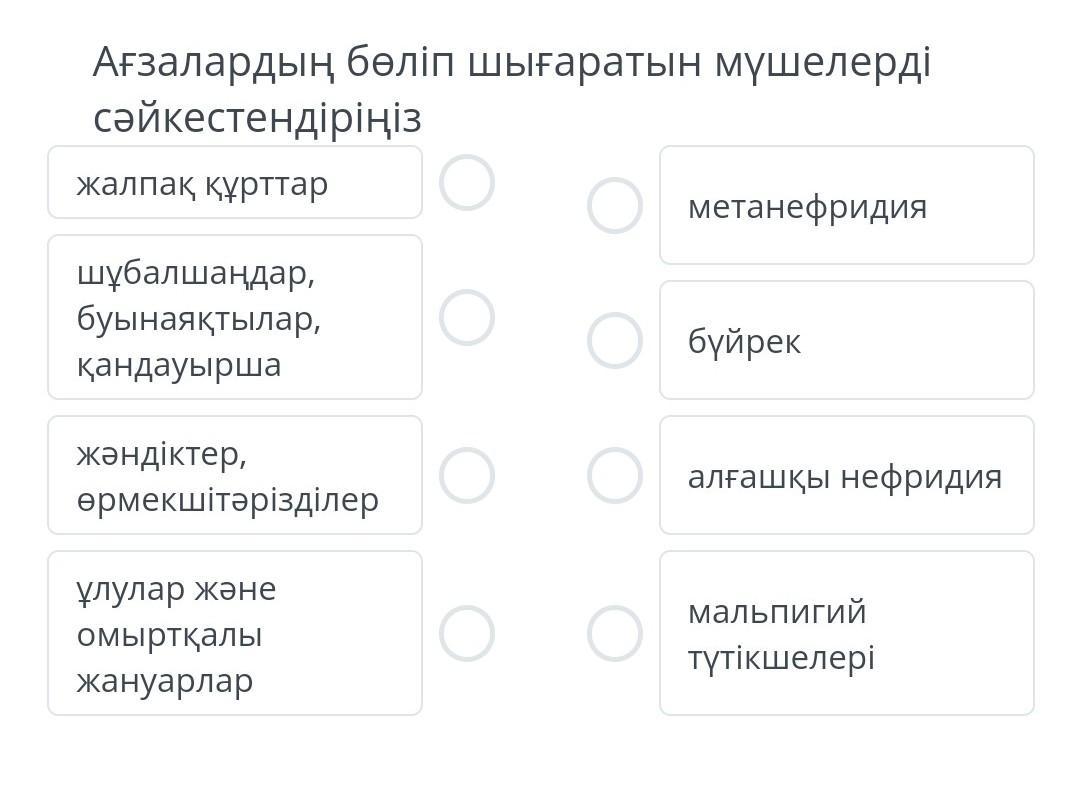Click the word сәйкестендіріңіз in the heading
Screen dimensions: 1080x797
click(x=257, y=118)
